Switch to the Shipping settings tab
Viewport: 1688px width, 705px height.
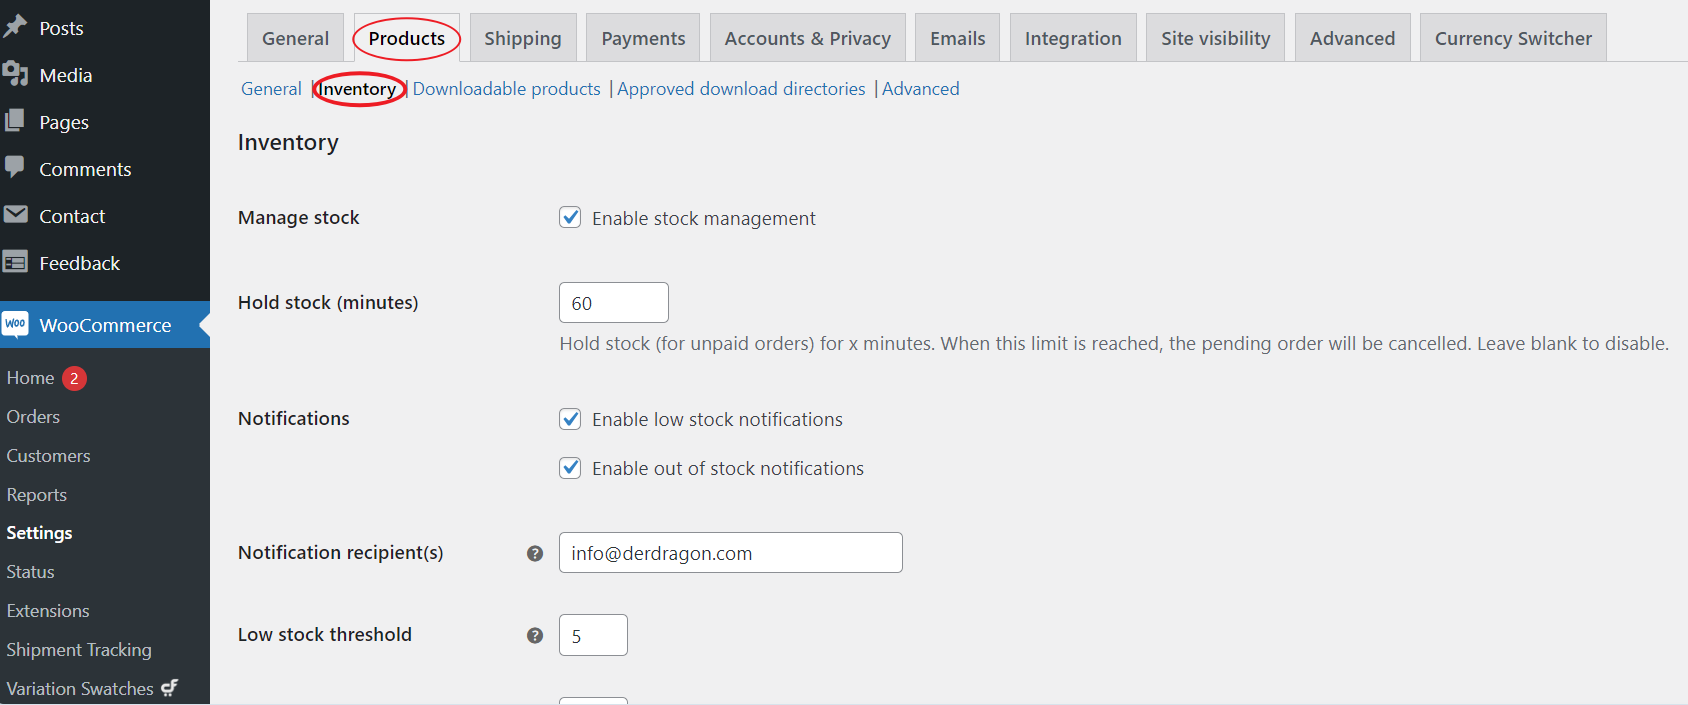pos(523,38)
